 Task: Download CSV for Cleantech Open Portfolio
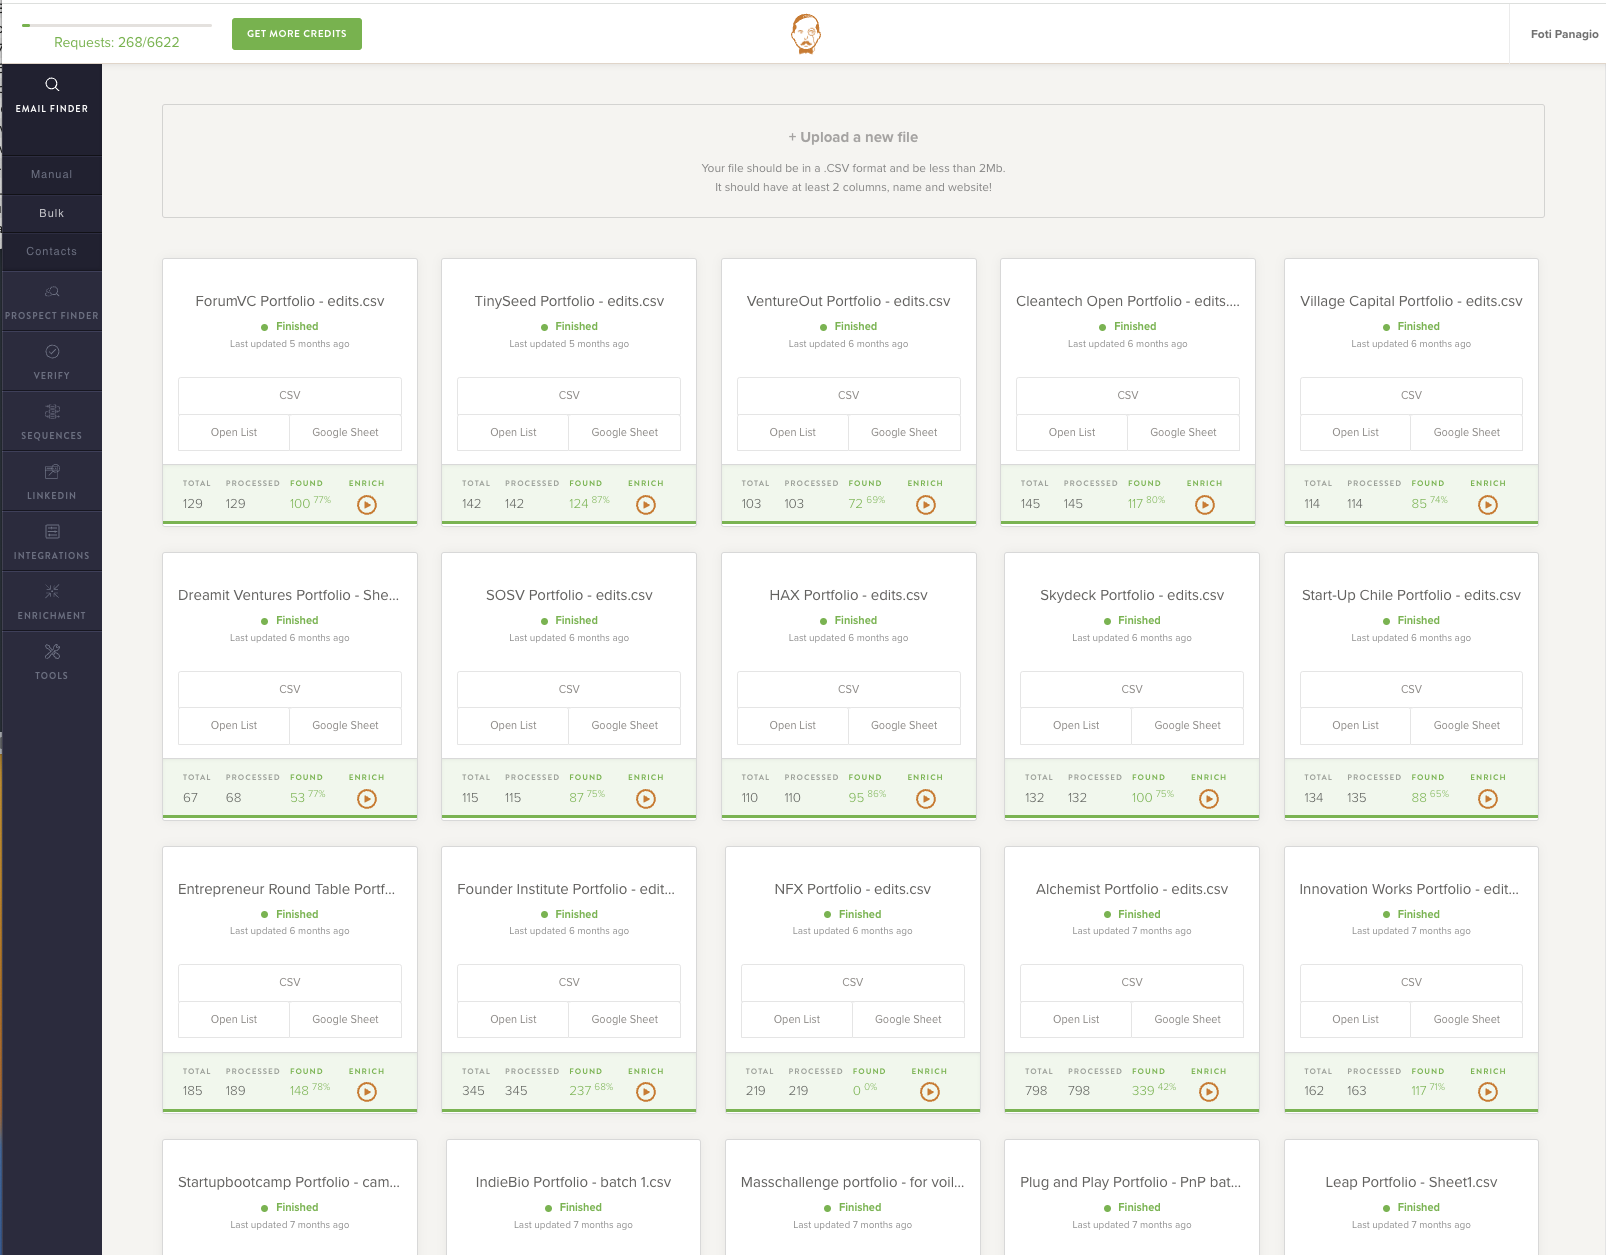(1128, 395)
